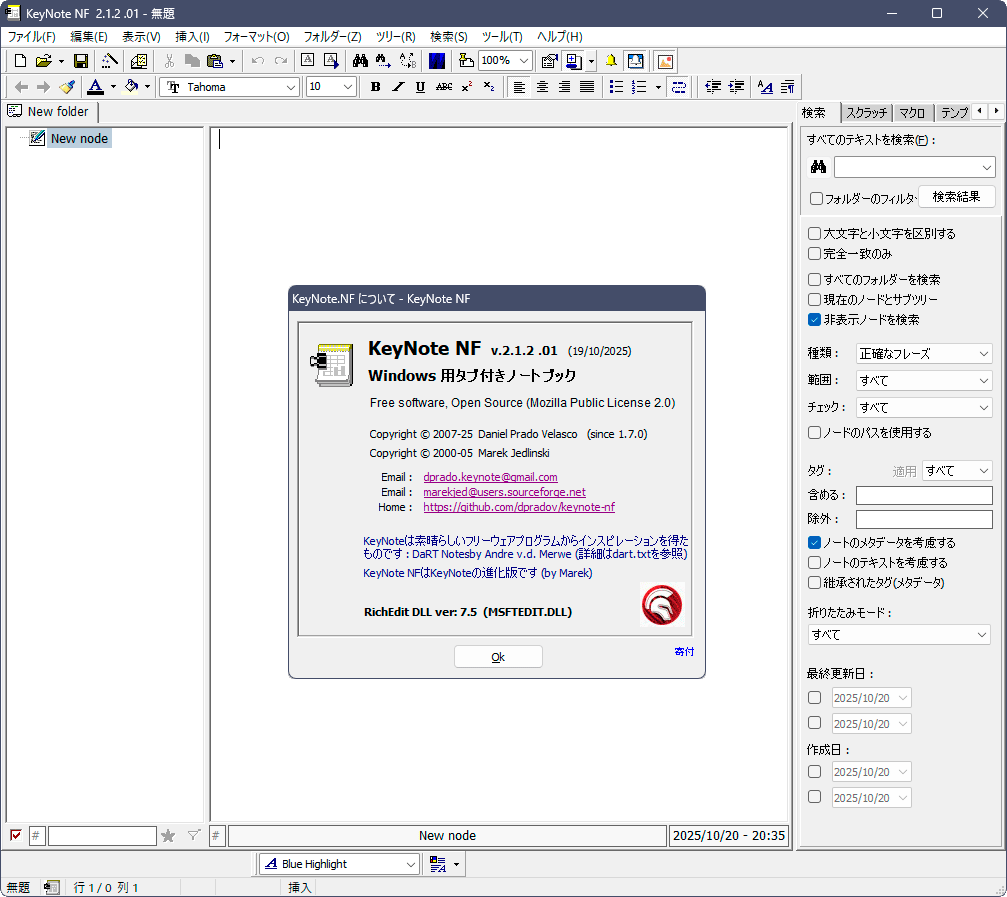Screen dimensions: 1007x897
Task: Open dprado.keynote@gmail.com email link
Action: (490, 477)
